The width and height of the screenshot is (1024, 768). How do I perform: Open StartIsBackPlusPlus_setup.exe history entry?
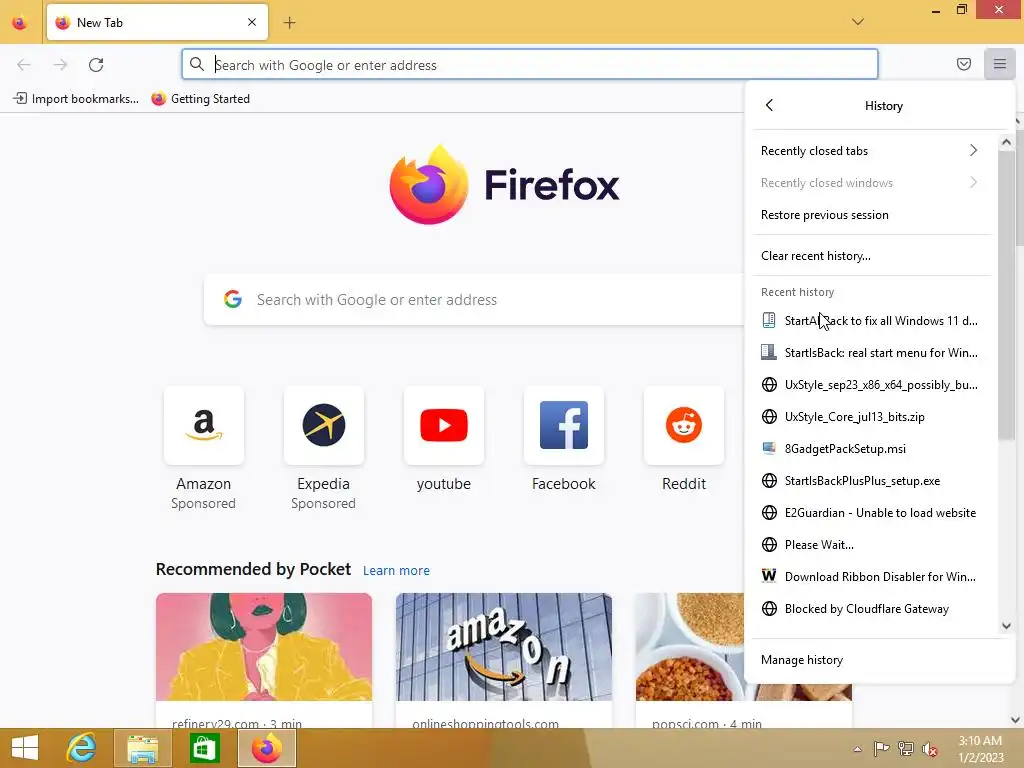871,481
